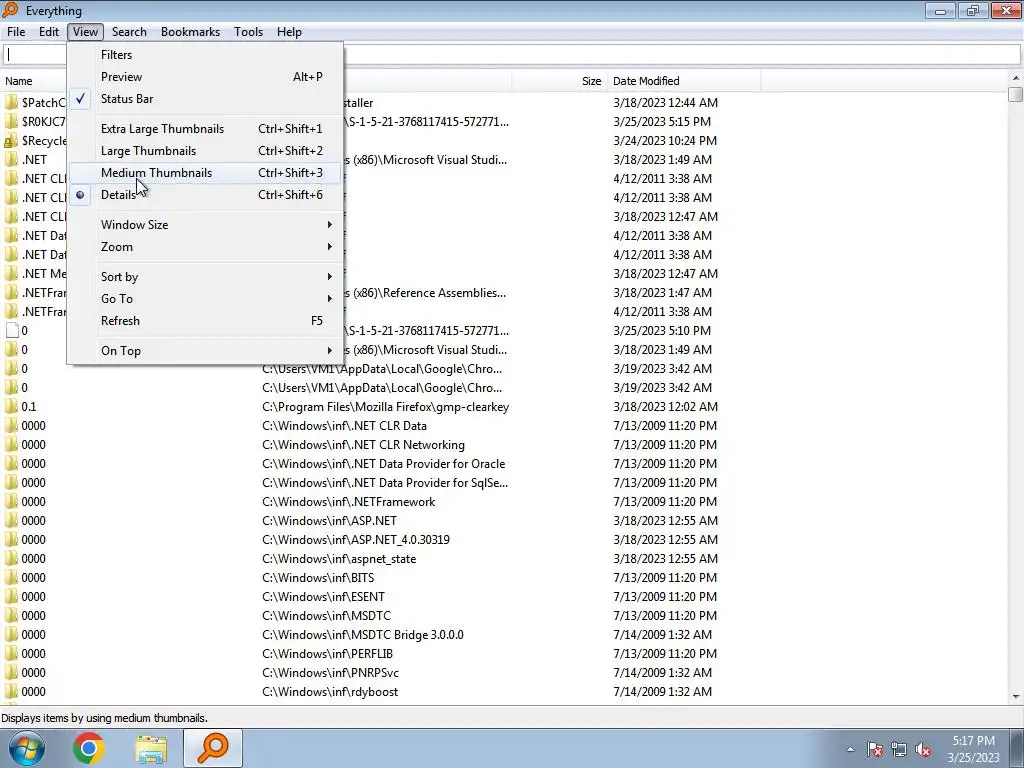Screen dimensions: 1024x768
Task: Open the Windows Start button
Action: point(26,748)
